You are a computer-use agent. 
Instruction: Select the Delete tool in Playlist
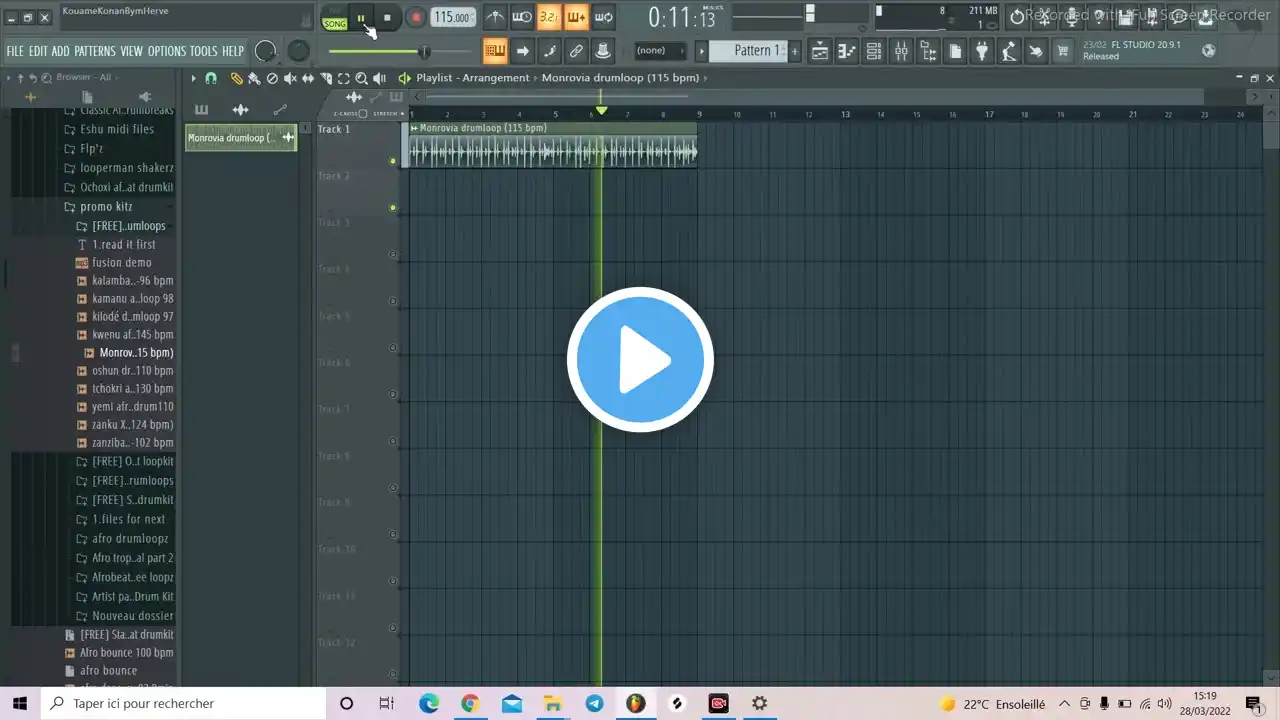point(272,78)
